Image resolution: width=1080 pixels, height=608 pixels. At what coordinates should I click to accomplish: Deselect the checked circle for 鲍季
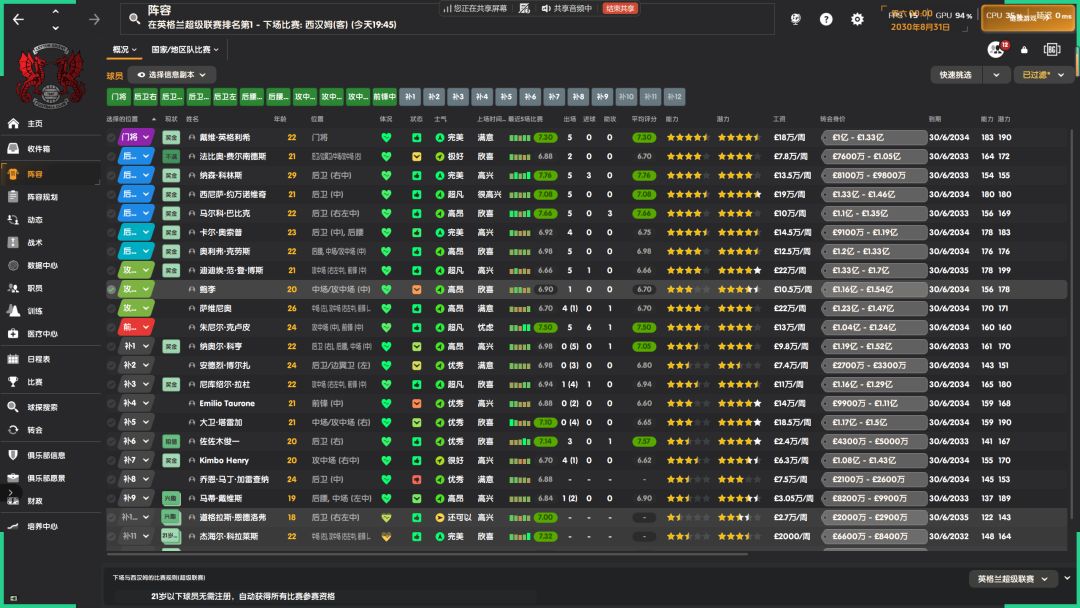tap(112, 289)
